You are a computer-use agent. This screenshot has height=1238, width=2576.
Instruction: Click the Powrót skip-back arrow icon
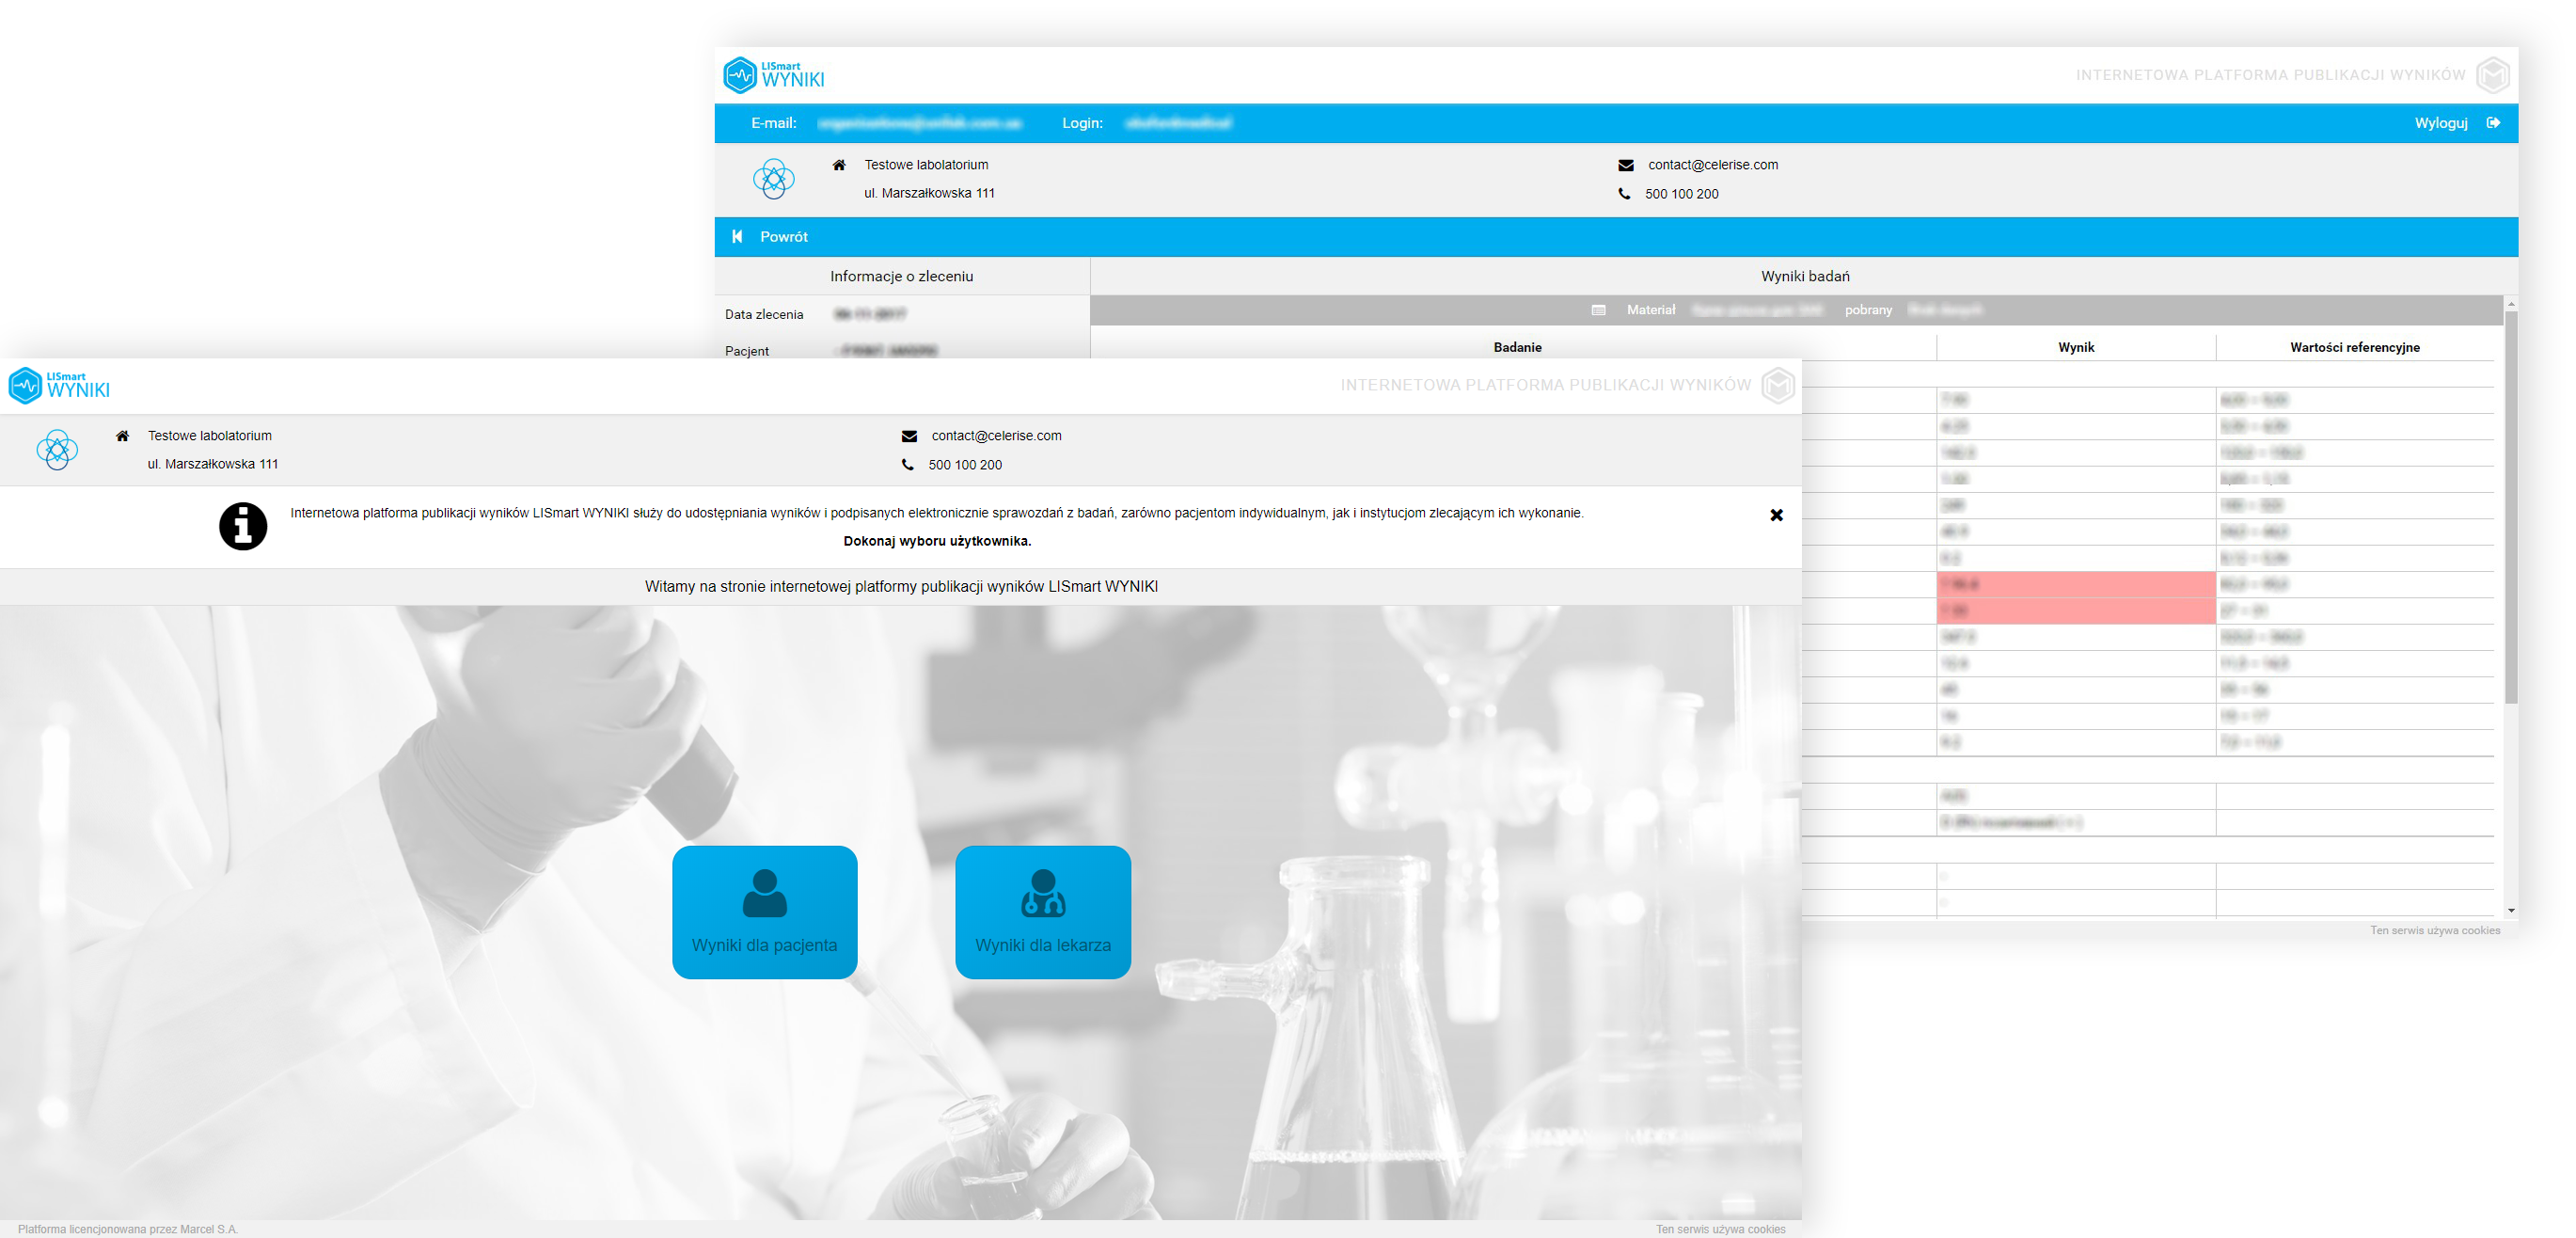pos(737,237)
